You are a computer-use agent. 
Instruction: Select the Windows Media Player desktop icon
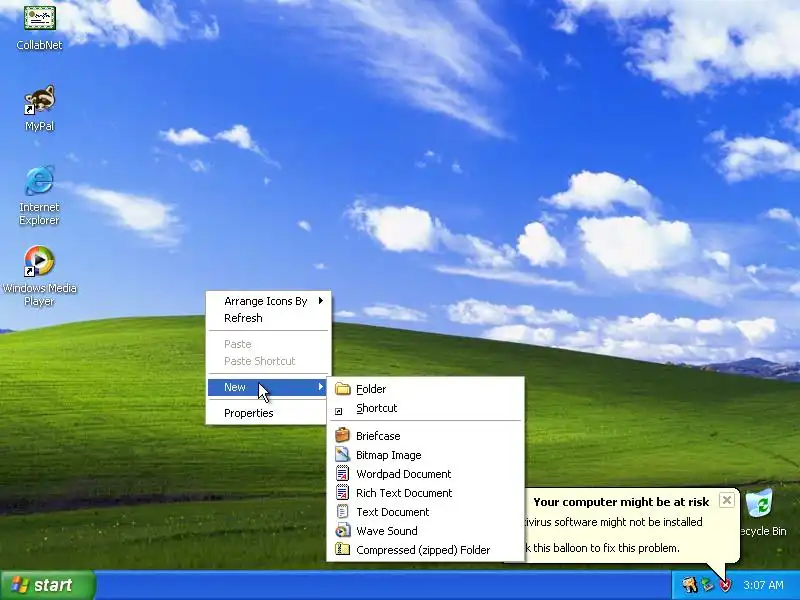click(x=39, y=261)
